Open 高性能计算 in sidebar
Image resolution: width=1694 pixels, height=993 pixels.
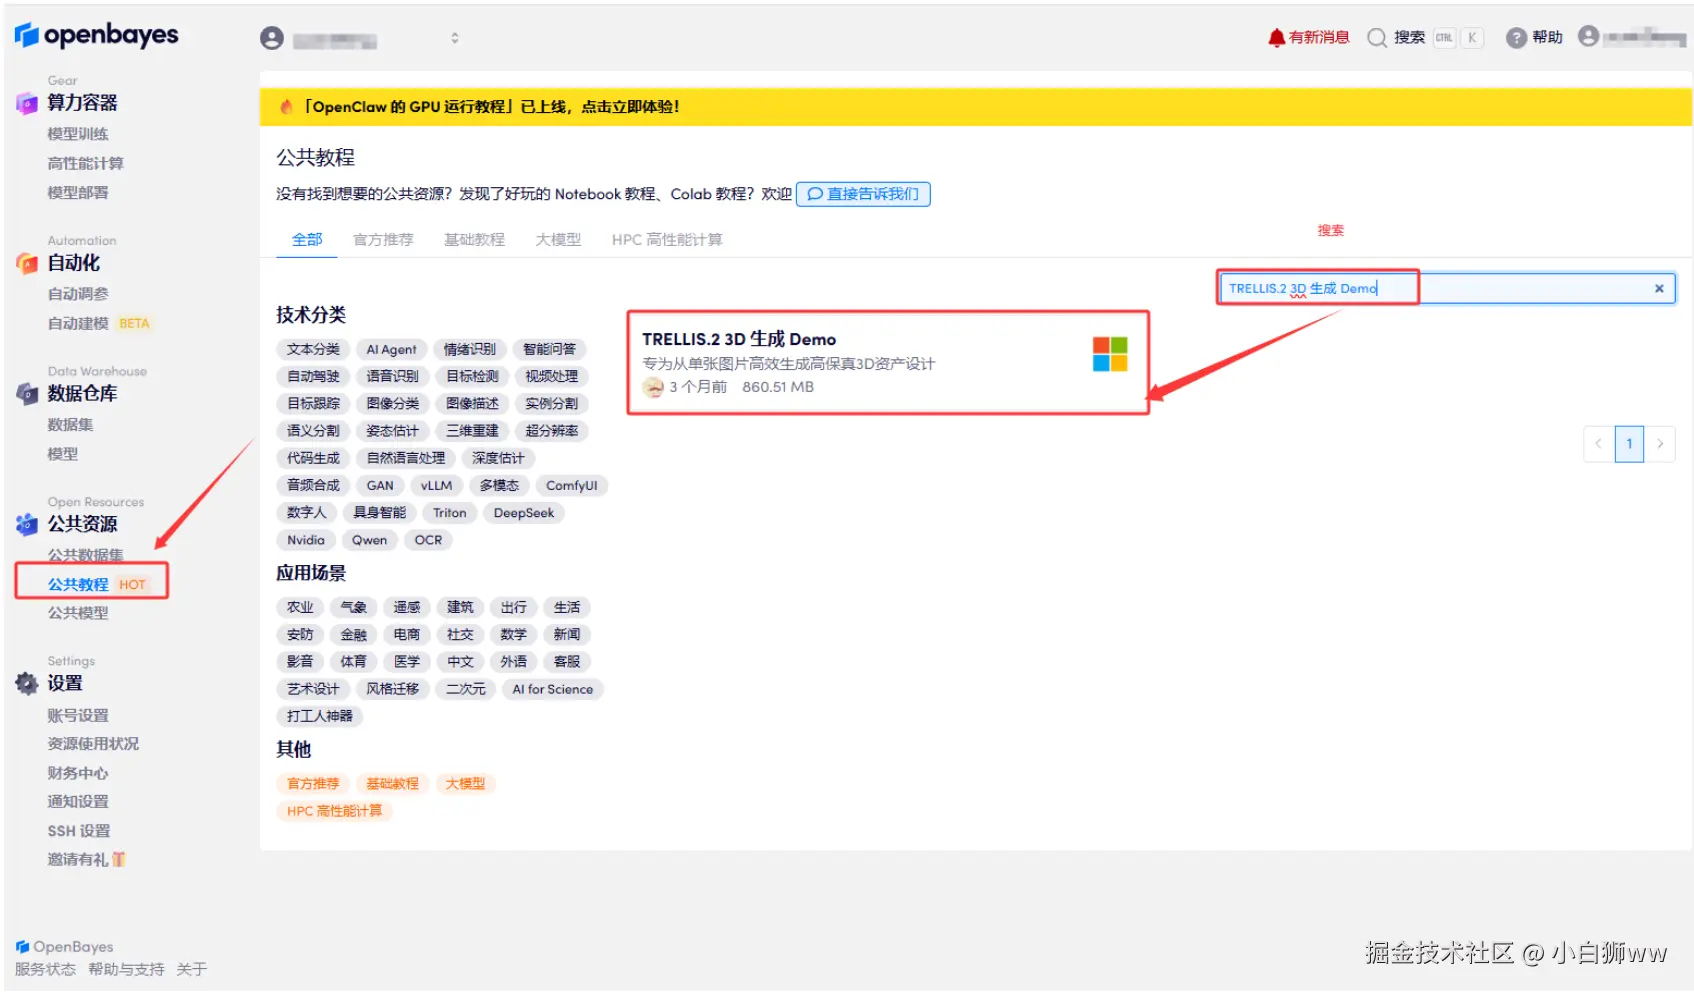pos(85,164)
